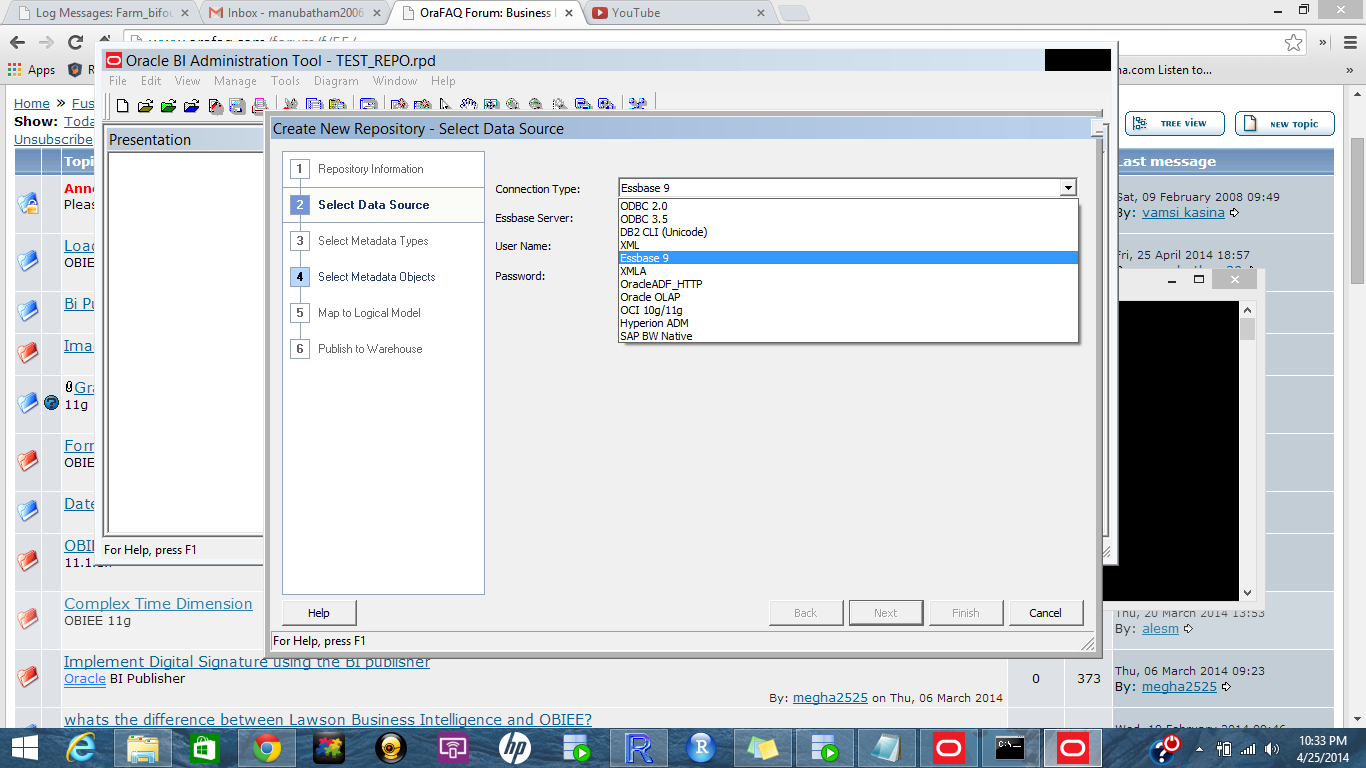Click the Paste clipboard toolbar icon
This screenshot has width=1366, height=768.
[337, 104]
